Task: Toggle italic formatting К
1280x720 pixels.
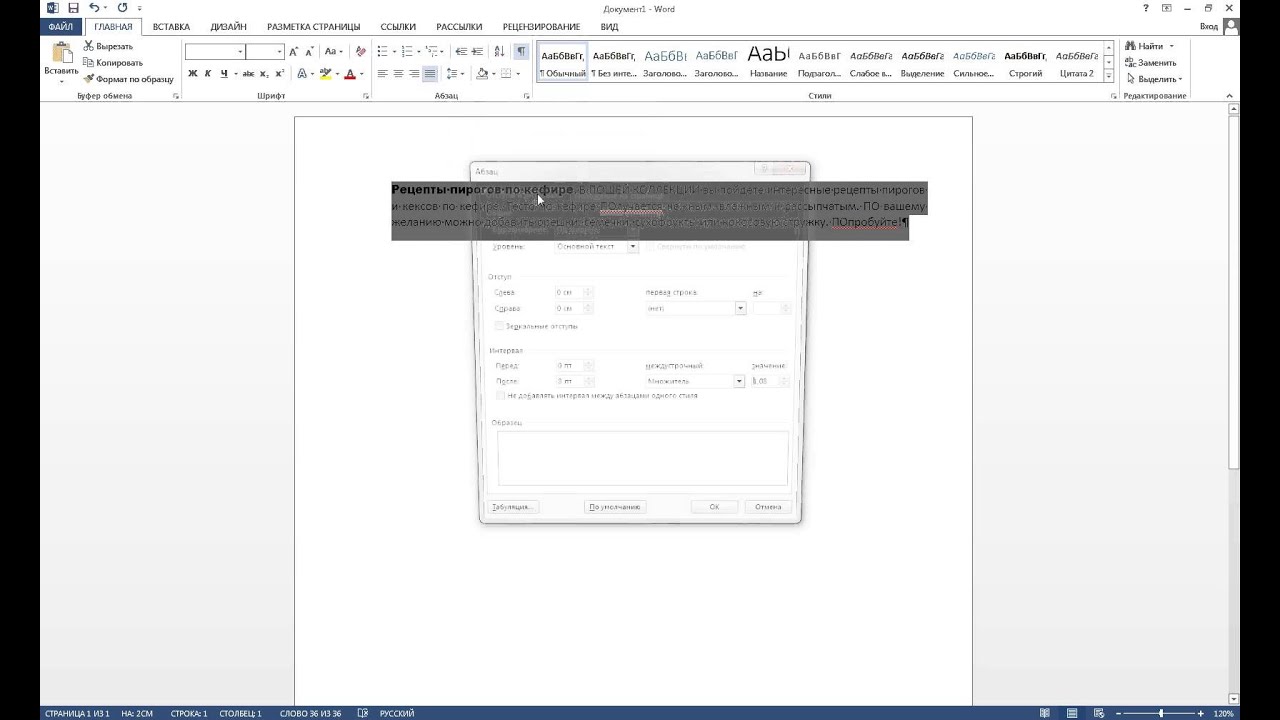Action: tap(208, 73)
